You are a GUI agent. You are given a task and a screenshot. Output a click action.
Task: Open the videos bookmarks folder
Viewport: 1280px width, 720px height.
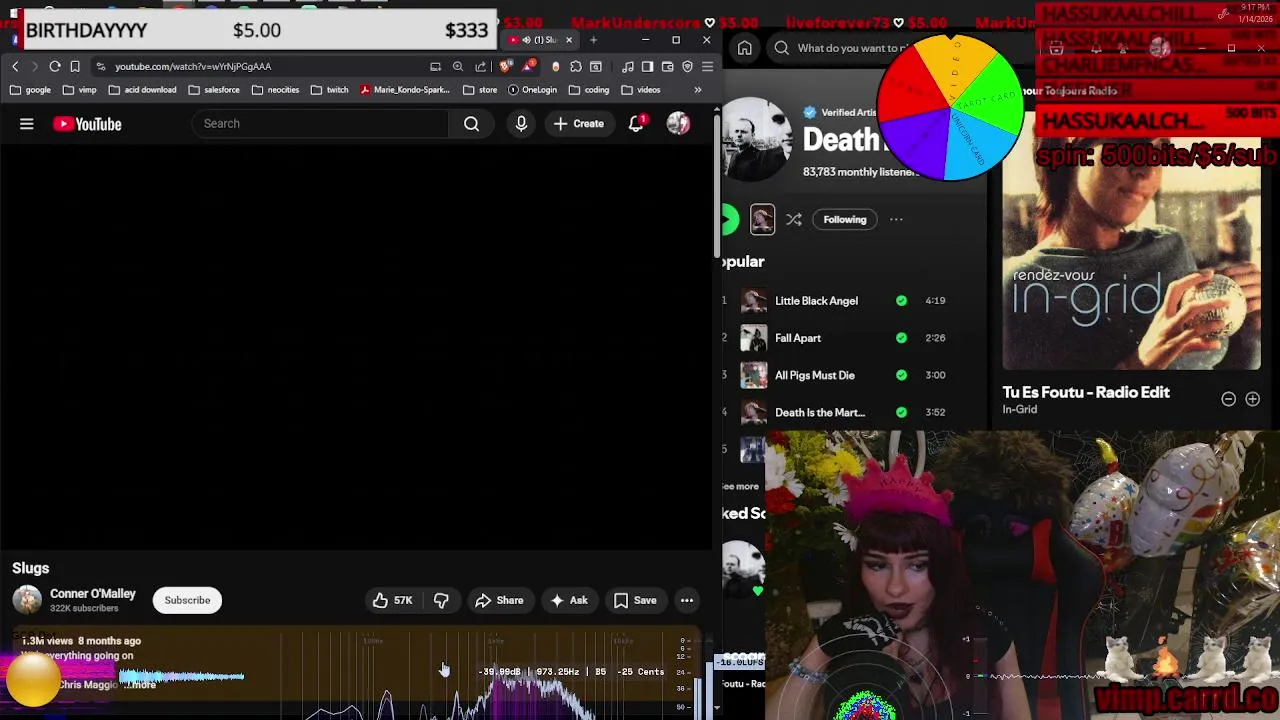641,89
